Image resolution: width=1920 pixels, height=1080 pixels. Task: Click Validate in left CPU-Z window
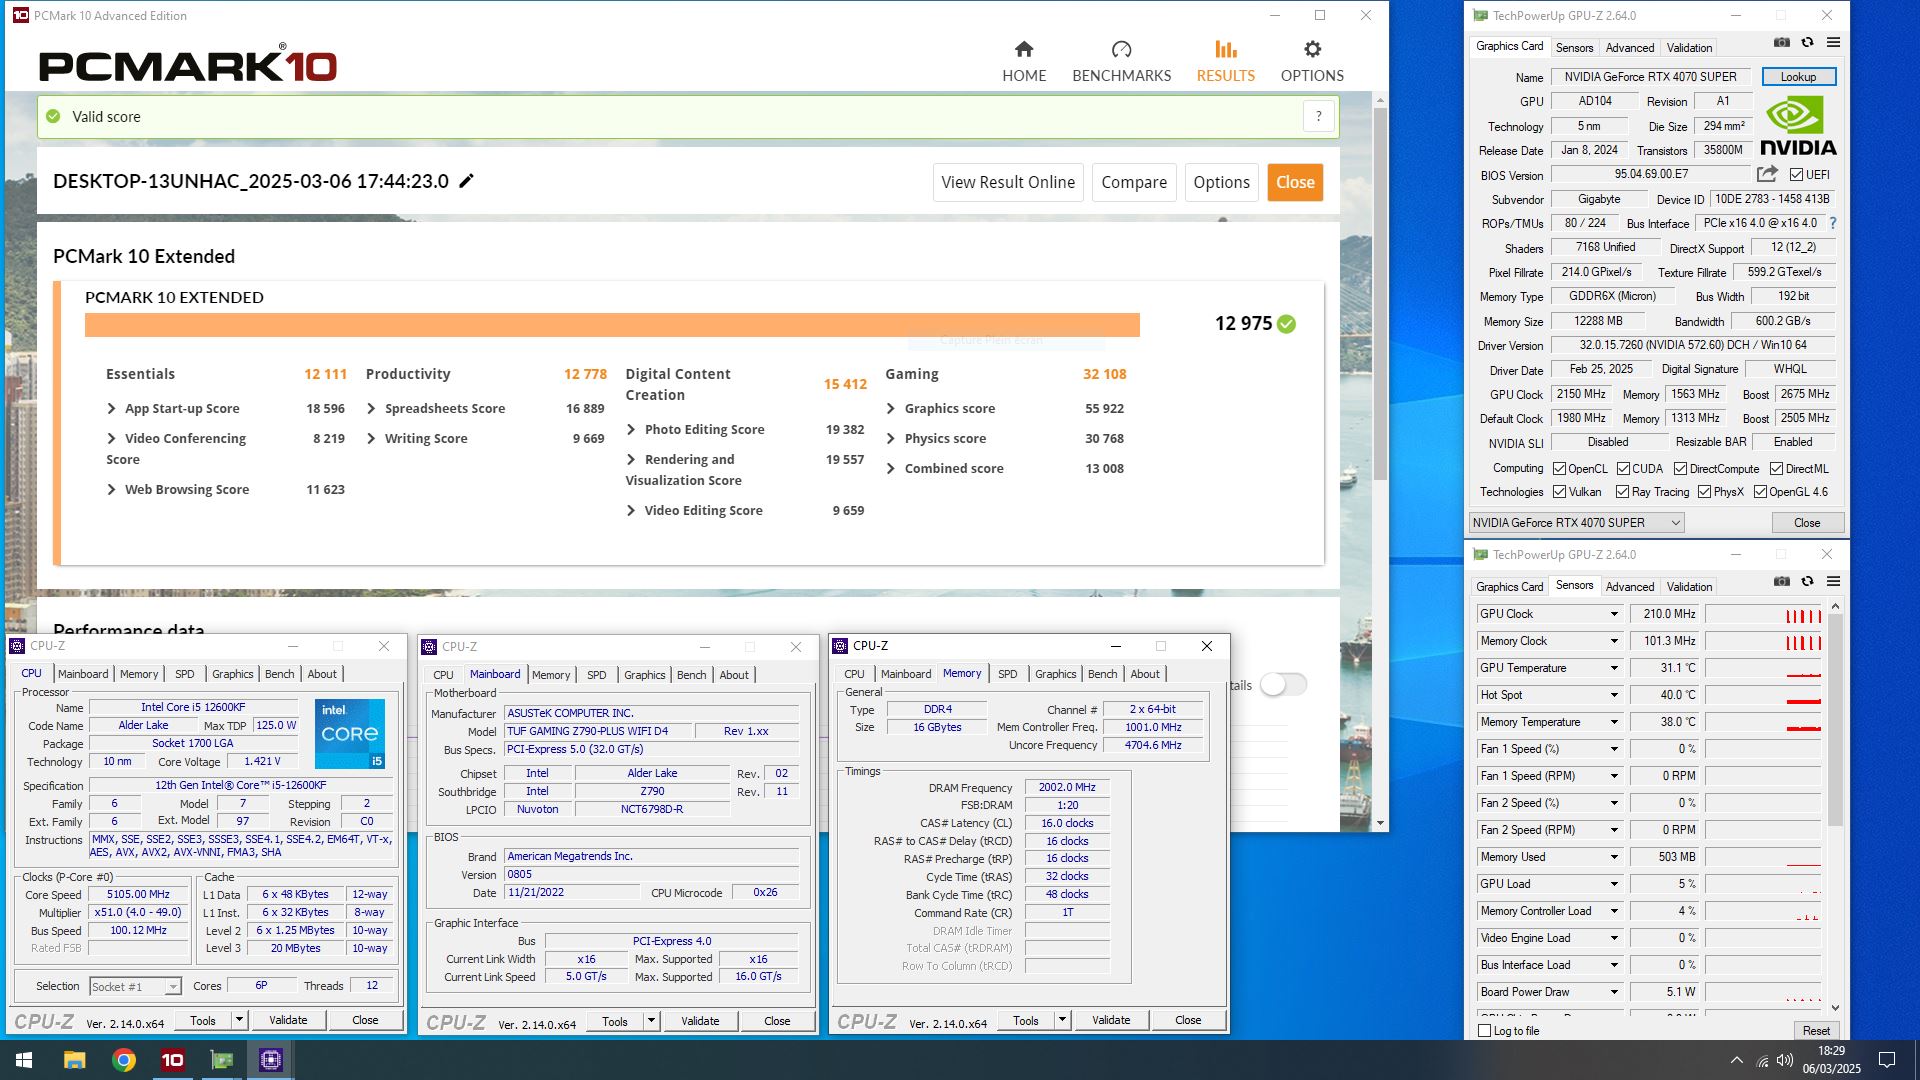click(x=288, y=1020)
